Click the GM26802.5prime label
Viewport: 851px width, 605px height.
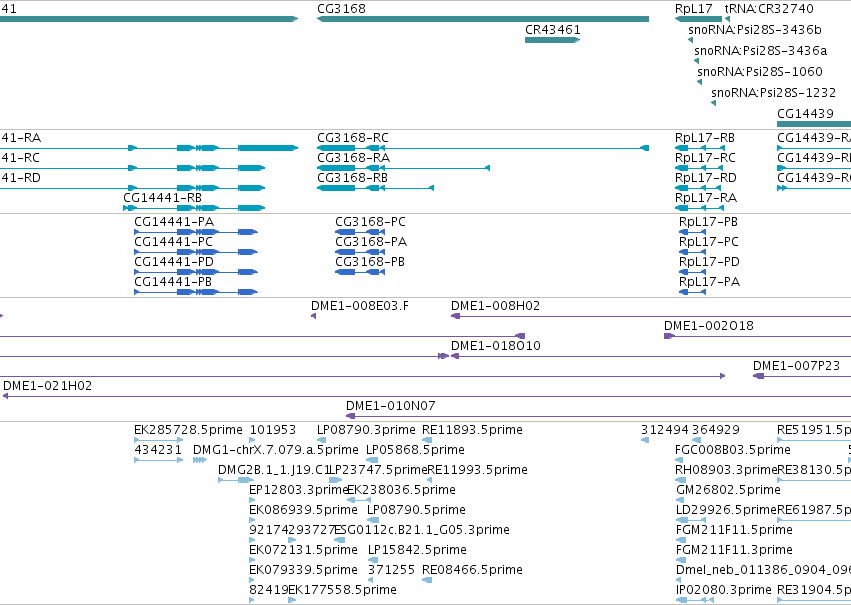[728, 490]
